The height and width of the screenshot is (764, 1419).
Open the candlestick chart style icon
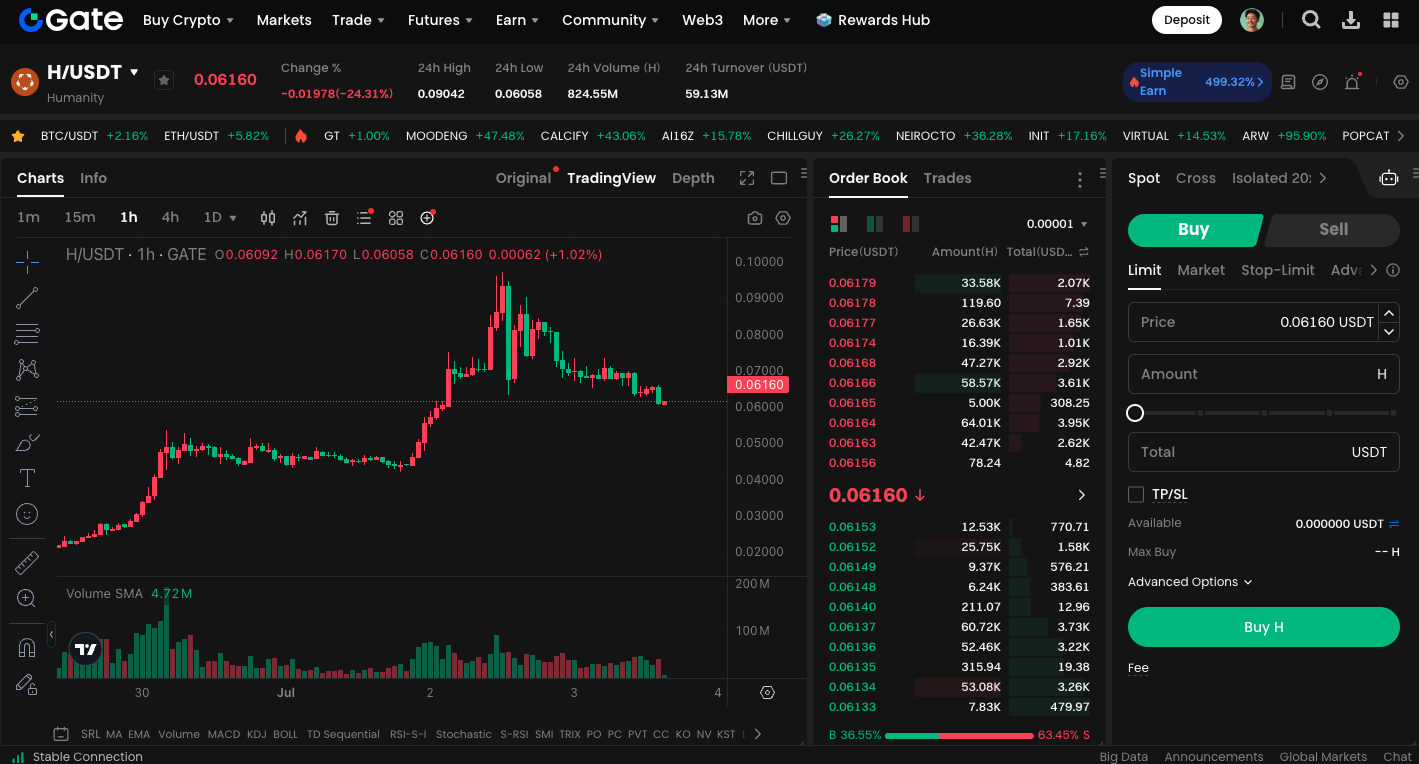click(x=268, y=218)
